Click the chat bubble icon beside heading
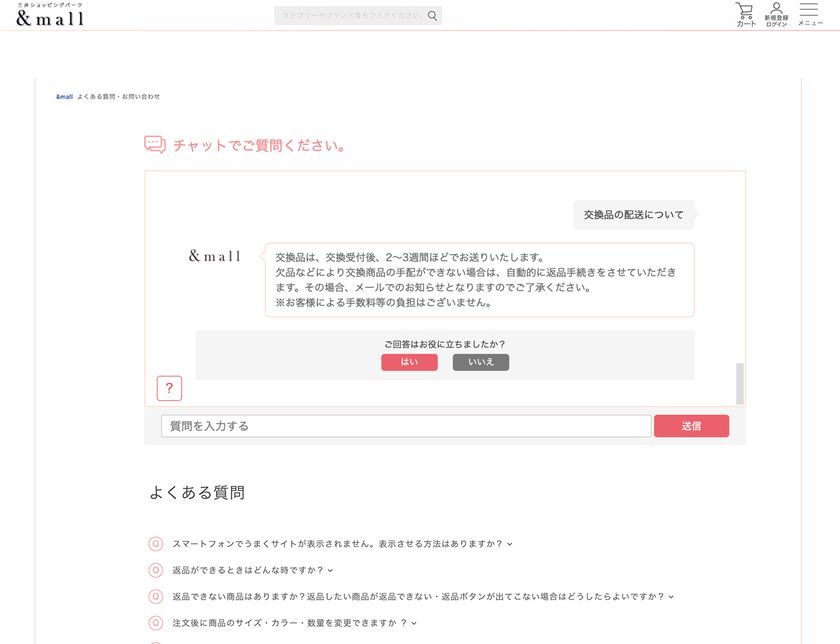Screen dimensions: 840x644 [155, 145]
